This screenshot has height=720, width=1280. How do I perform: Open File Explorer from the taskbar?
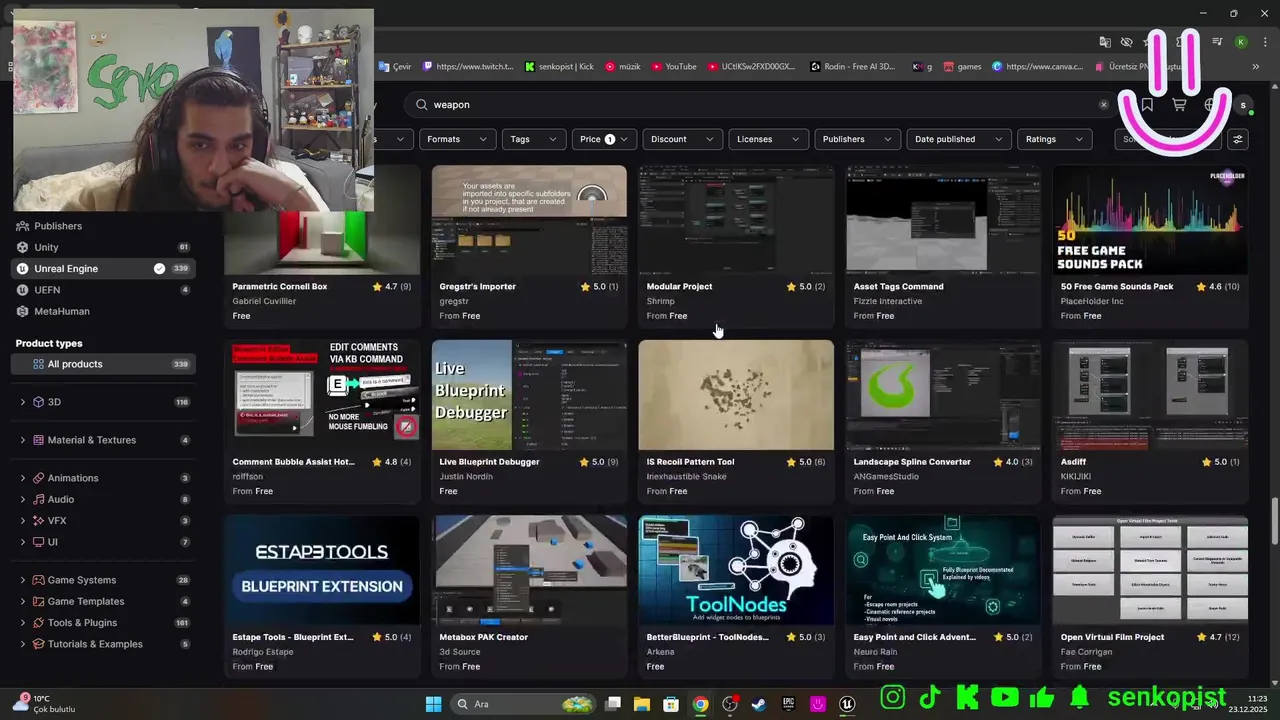pyautogui.click(x=642, y=704)
